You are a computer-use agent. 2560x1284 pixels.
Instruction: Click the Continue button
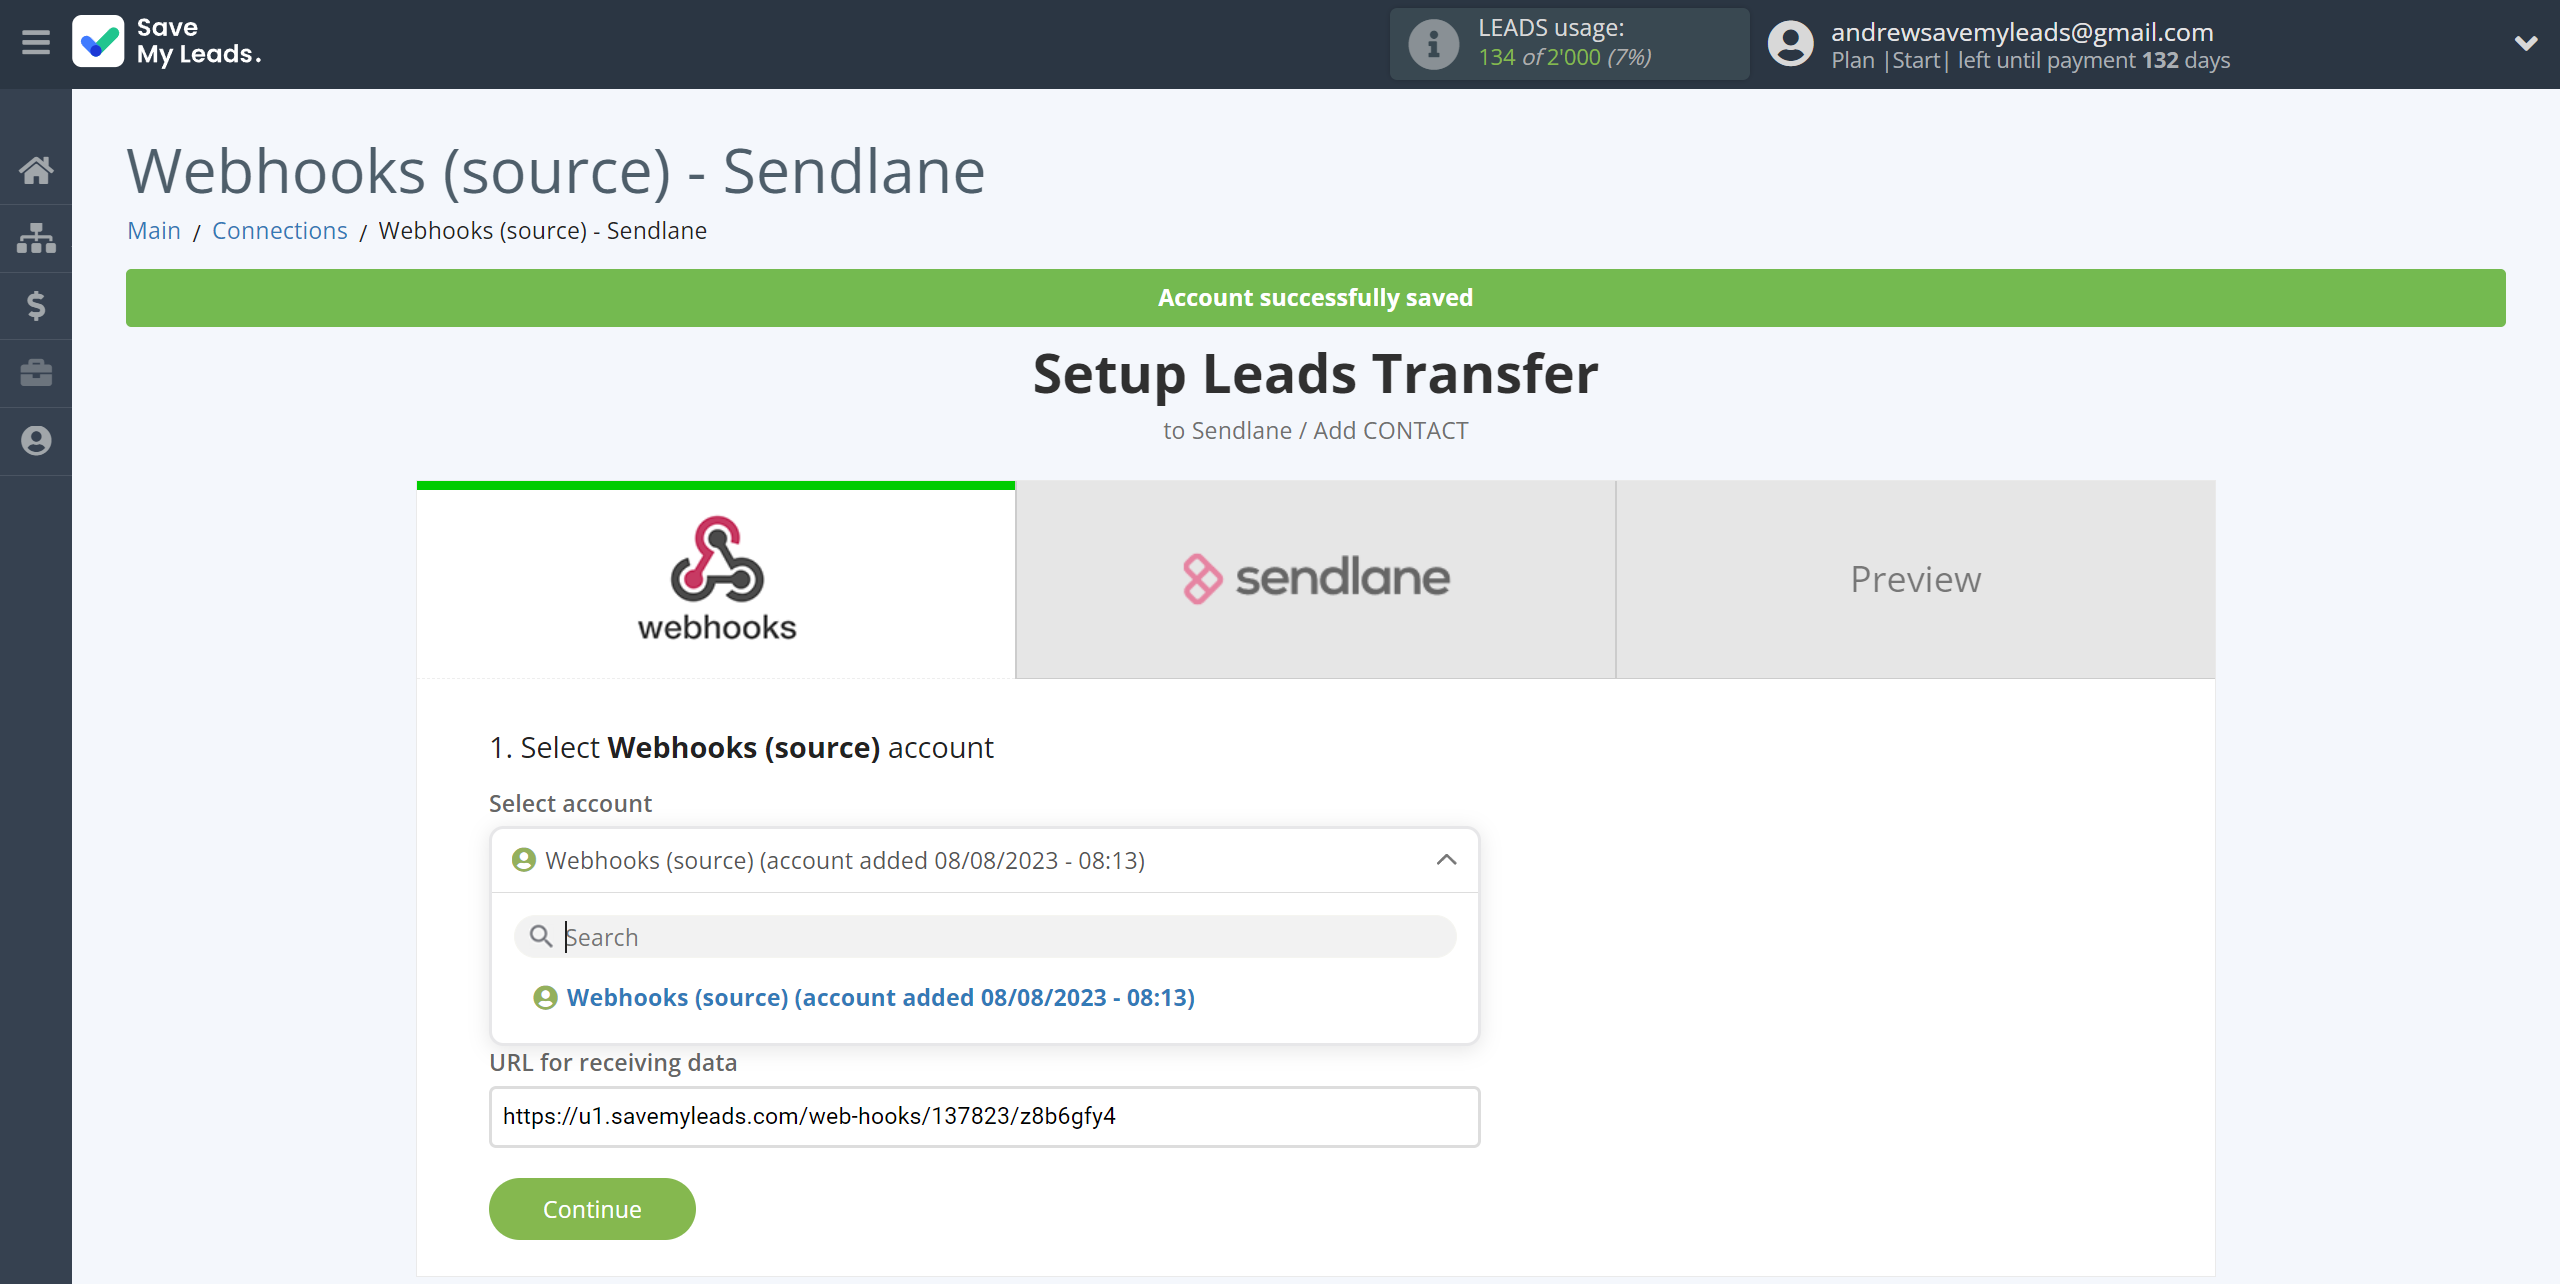coord(593,1209)
